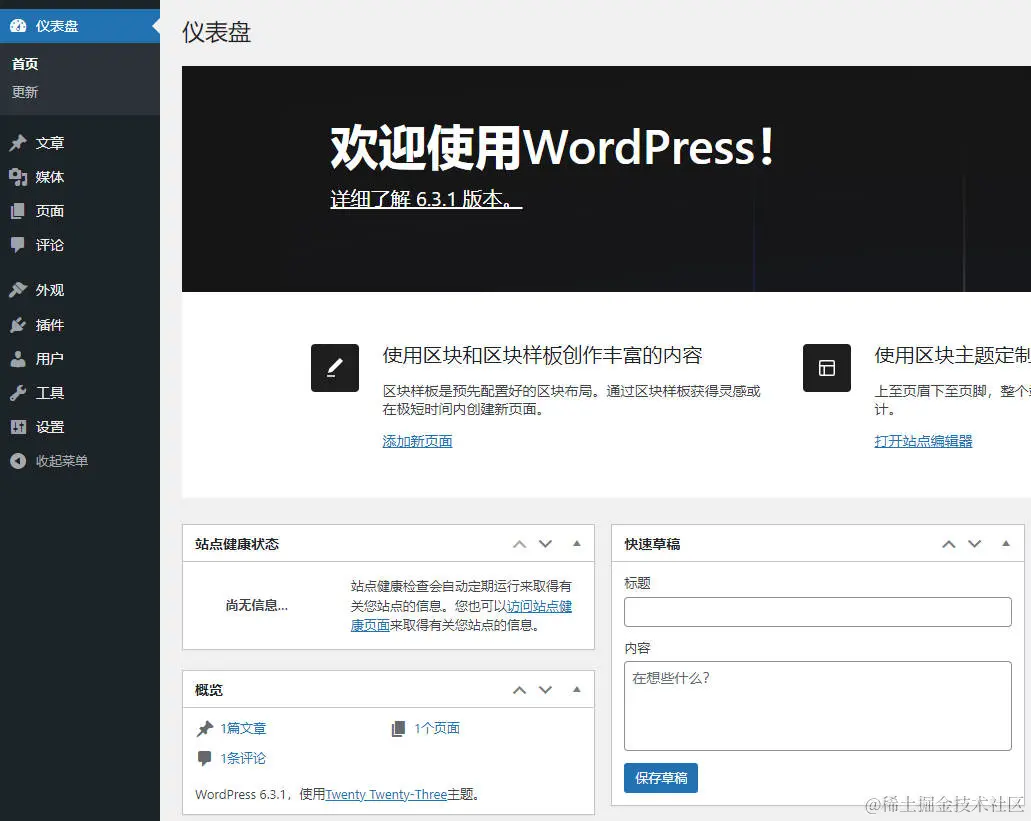1031x821 pixels.
Task: Click the up chevron on 快速草稿 panel
Action: click(948, 543)
